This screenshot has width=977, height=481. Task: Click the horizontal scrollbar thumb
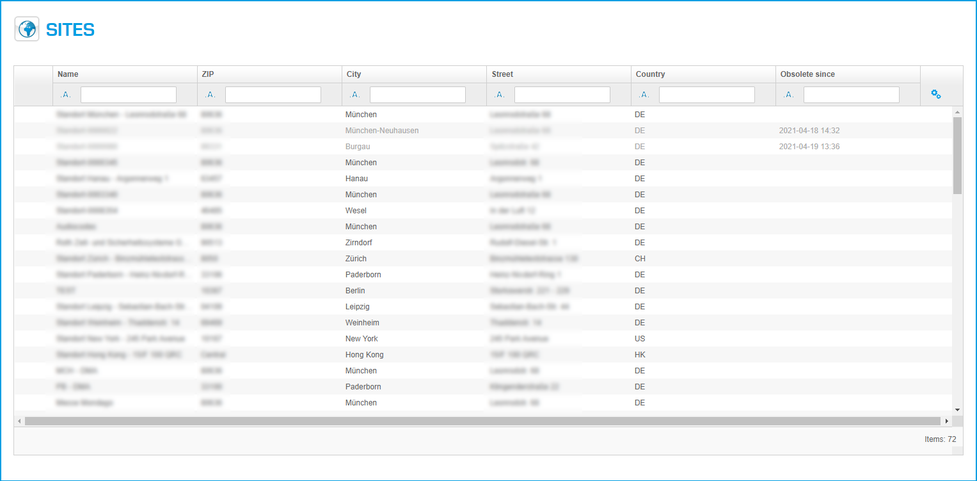pos(484,421)
